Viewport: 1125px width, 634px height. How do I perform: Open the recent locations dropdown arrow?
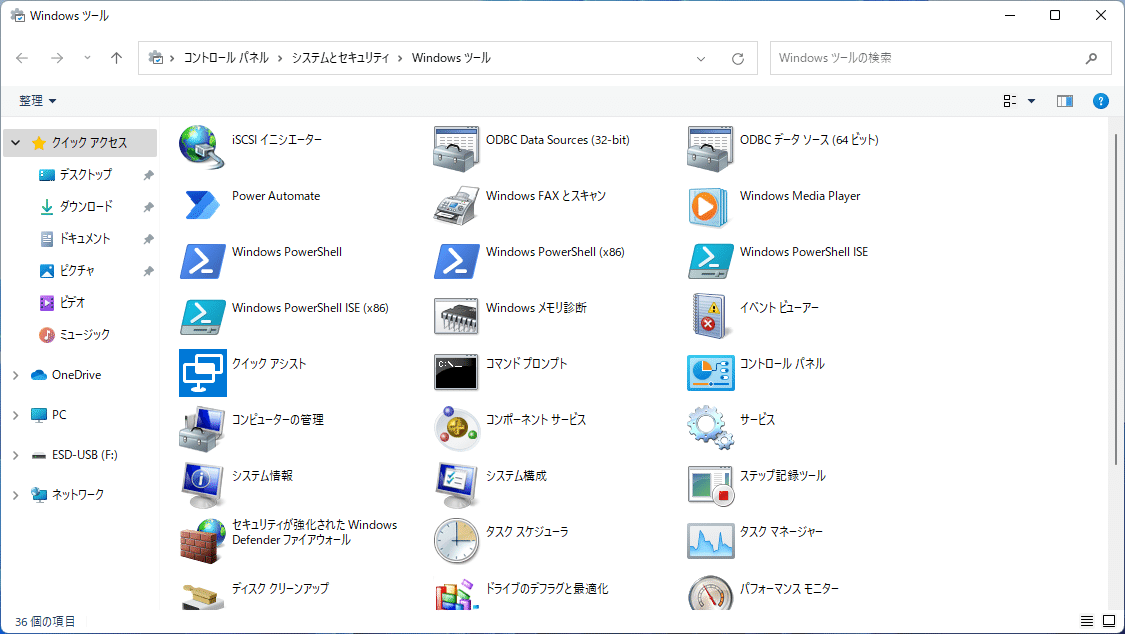87,58
